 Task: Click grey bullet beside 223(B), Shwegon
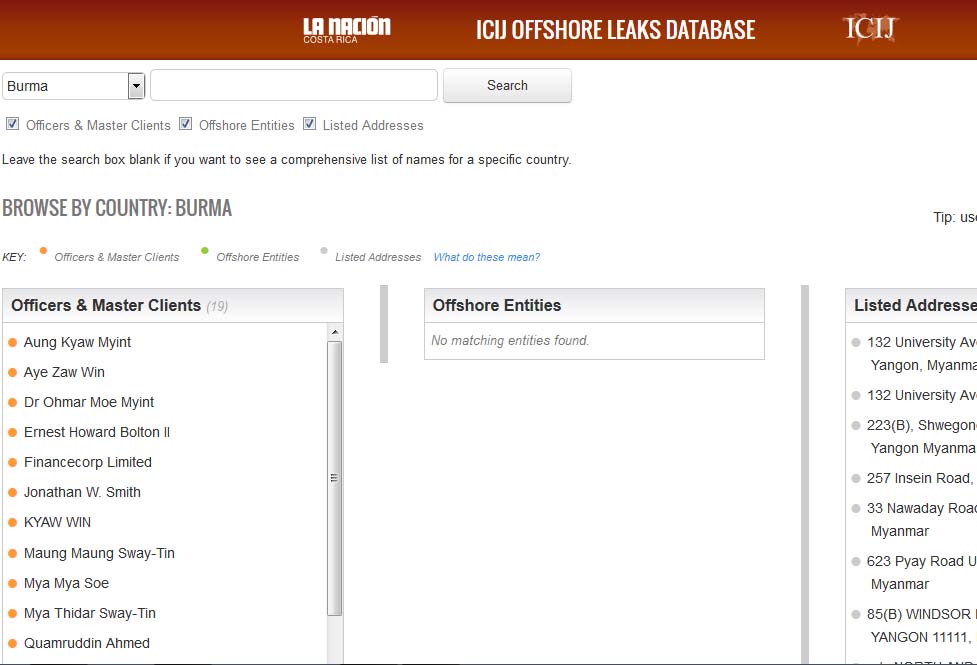coord(856,426)
